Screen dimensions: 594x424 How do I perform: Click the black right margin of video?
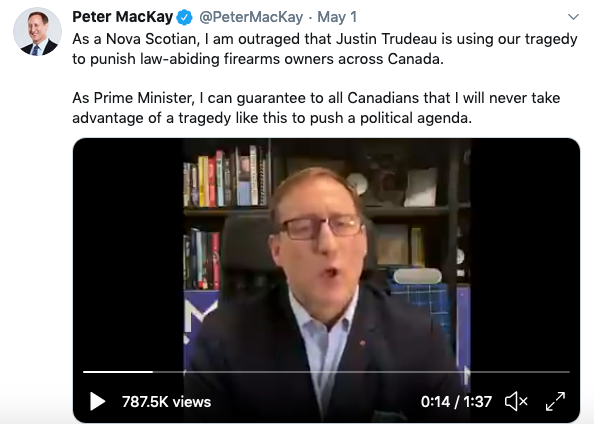[x=525, y=250]
